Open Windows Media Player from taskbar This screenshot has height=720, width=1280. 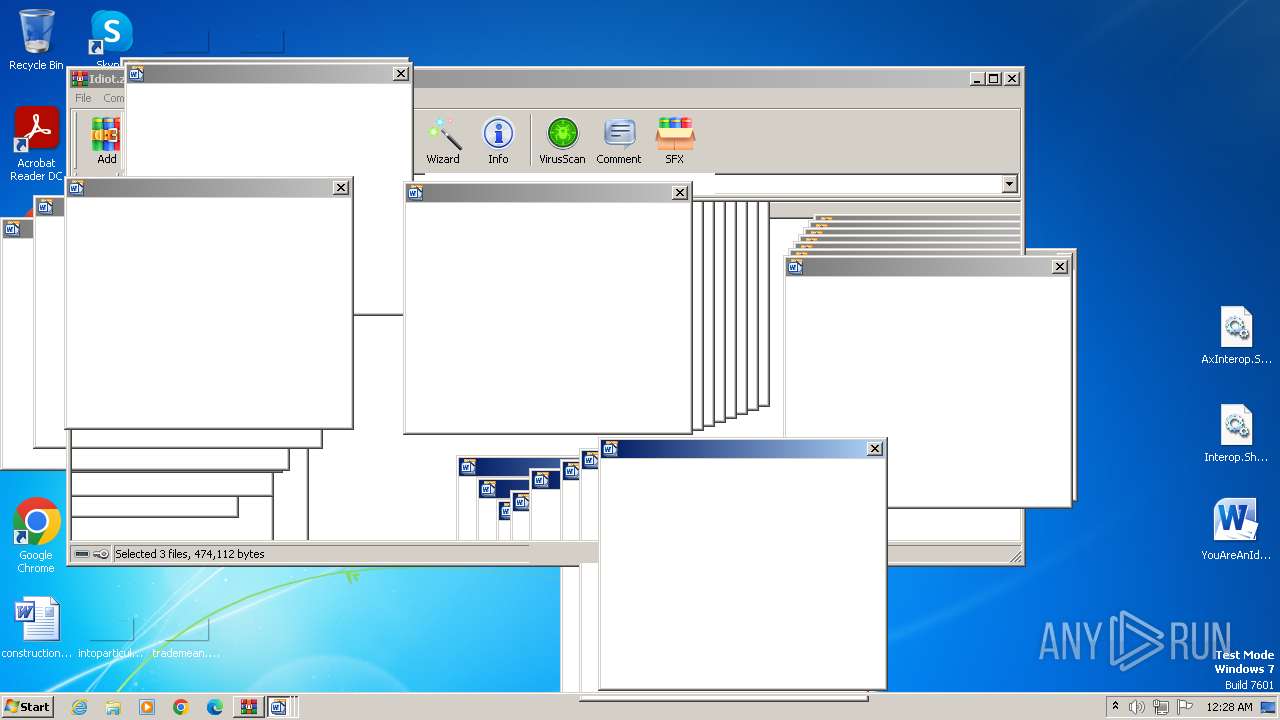(147, 707)
